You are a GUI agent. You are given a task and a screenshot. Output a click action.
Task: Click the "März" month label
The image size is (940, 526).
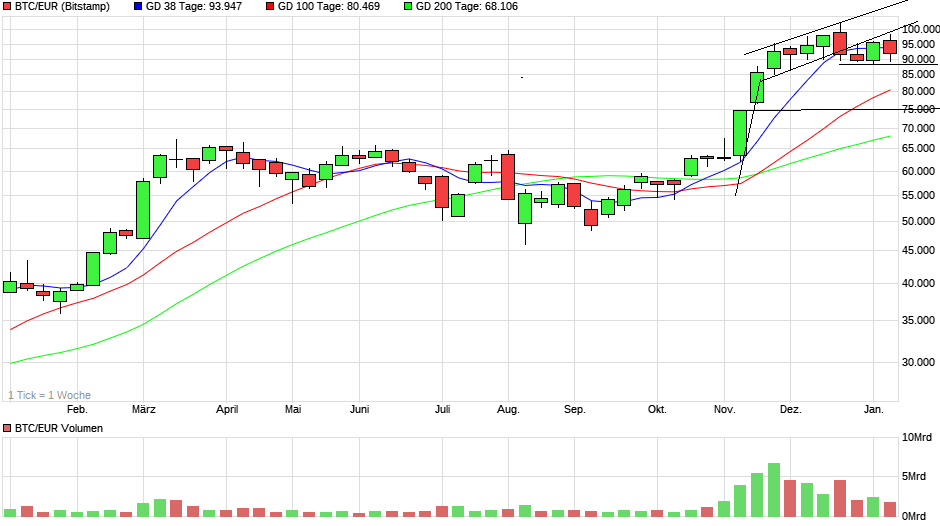pyautogui.click(x=144, y=410)
